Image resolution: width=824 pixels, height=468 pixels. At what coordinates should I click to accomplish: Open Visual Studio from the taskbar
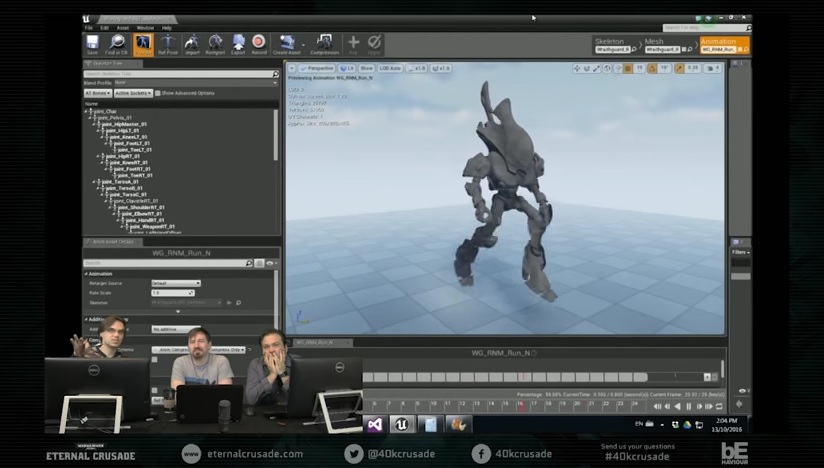pos(375,424)
